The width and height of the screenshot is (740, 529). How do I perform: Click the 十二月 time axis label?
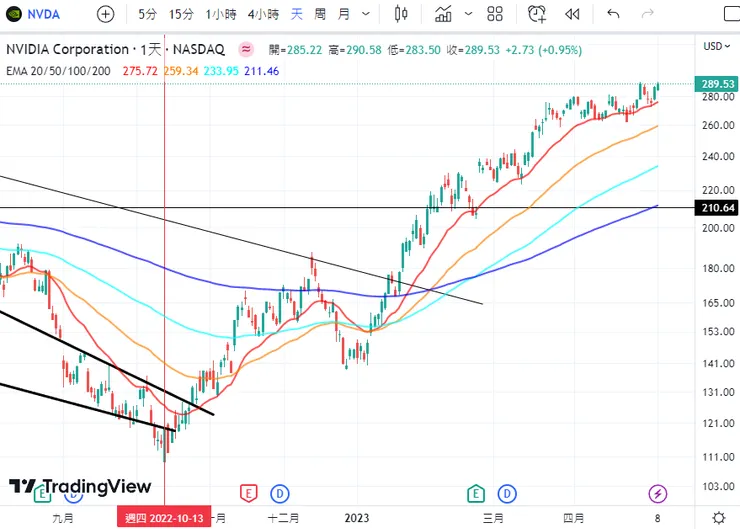click(283, 518)
